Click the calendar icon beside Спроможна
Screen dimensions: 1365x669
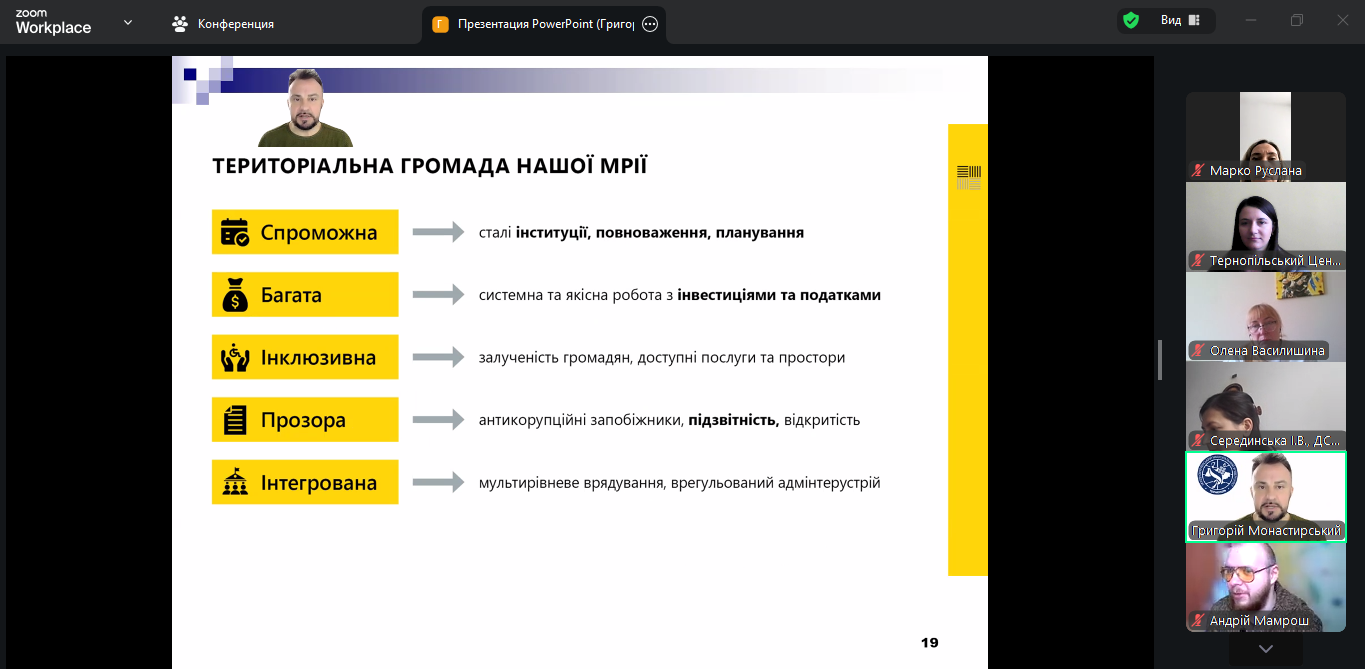235,232
